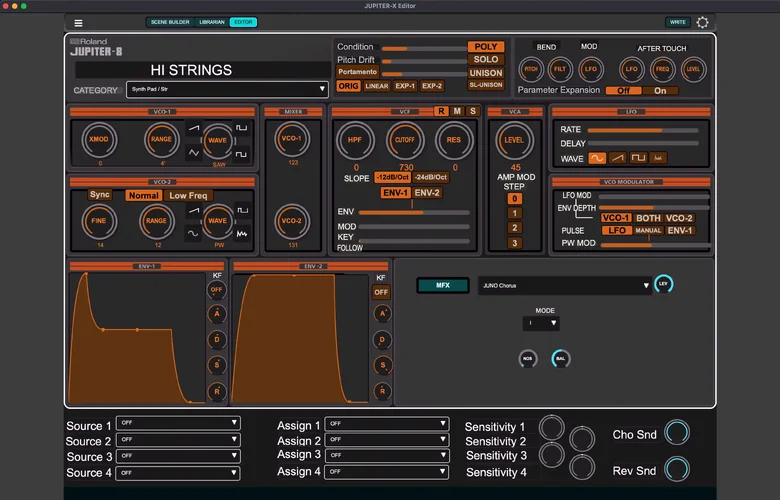
Task: Select the LFO random wave icon
Action: pyautogui.click(x=658, y=158)
